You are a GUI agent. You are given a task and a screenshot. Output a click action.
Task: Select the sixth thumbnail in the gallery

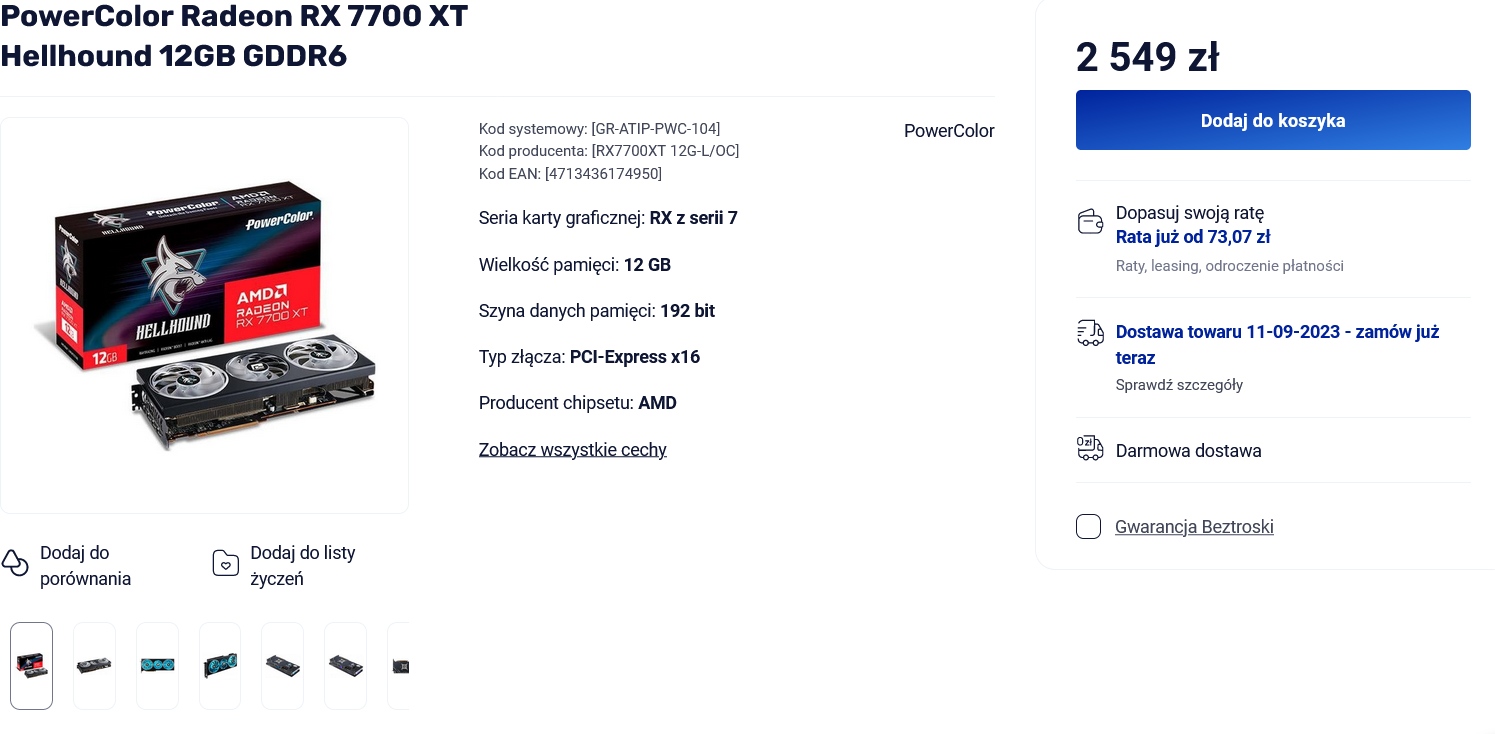(x=345, y=665)
